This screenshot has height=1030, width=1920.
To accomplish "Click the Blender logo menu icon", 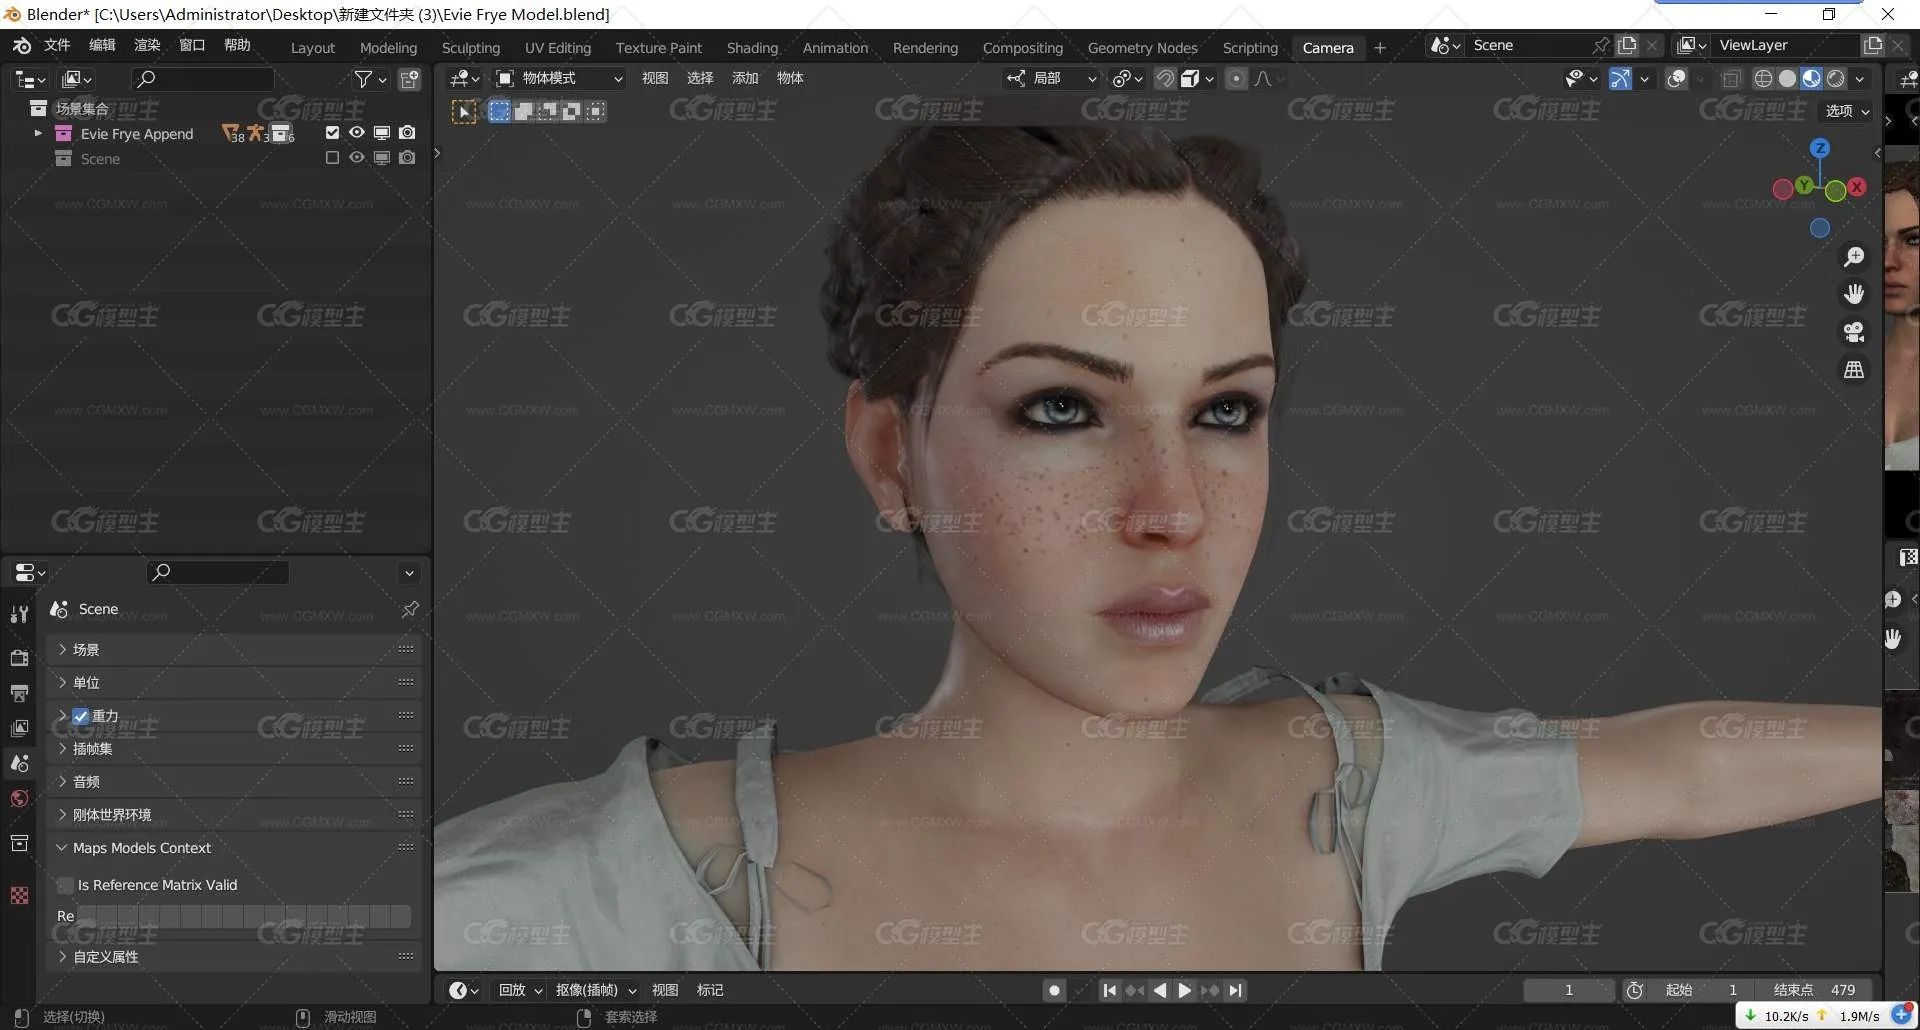I will pos(21,46).
